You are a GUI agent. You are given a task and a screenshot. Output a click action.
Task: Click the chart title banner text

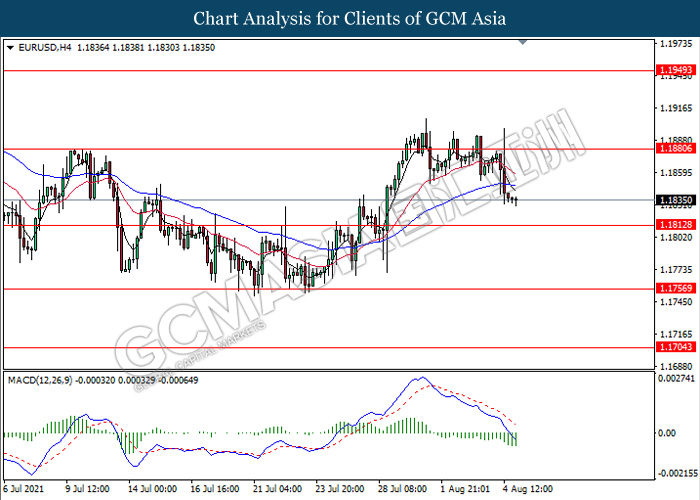tap(350, 18)
